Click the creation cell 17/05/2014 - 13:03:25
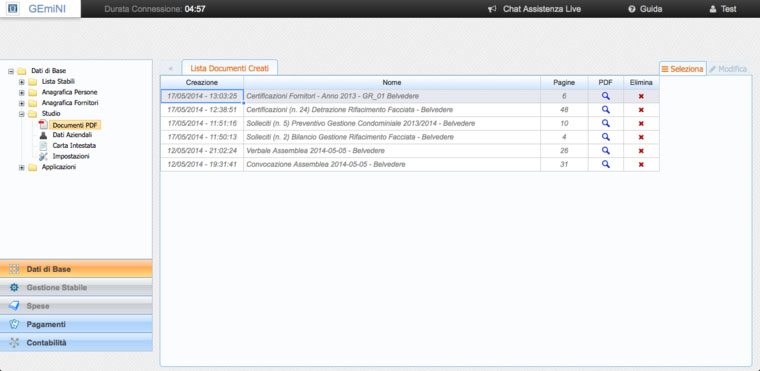 202,96
